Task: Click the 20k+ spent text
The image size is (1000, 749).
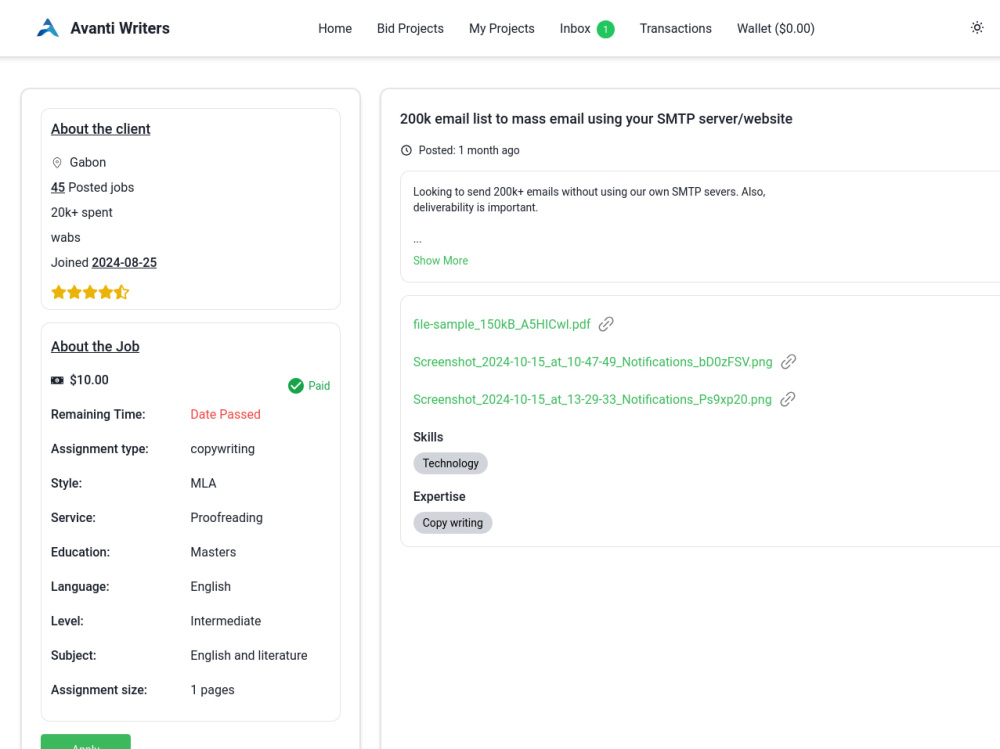Action: [82, 212]
